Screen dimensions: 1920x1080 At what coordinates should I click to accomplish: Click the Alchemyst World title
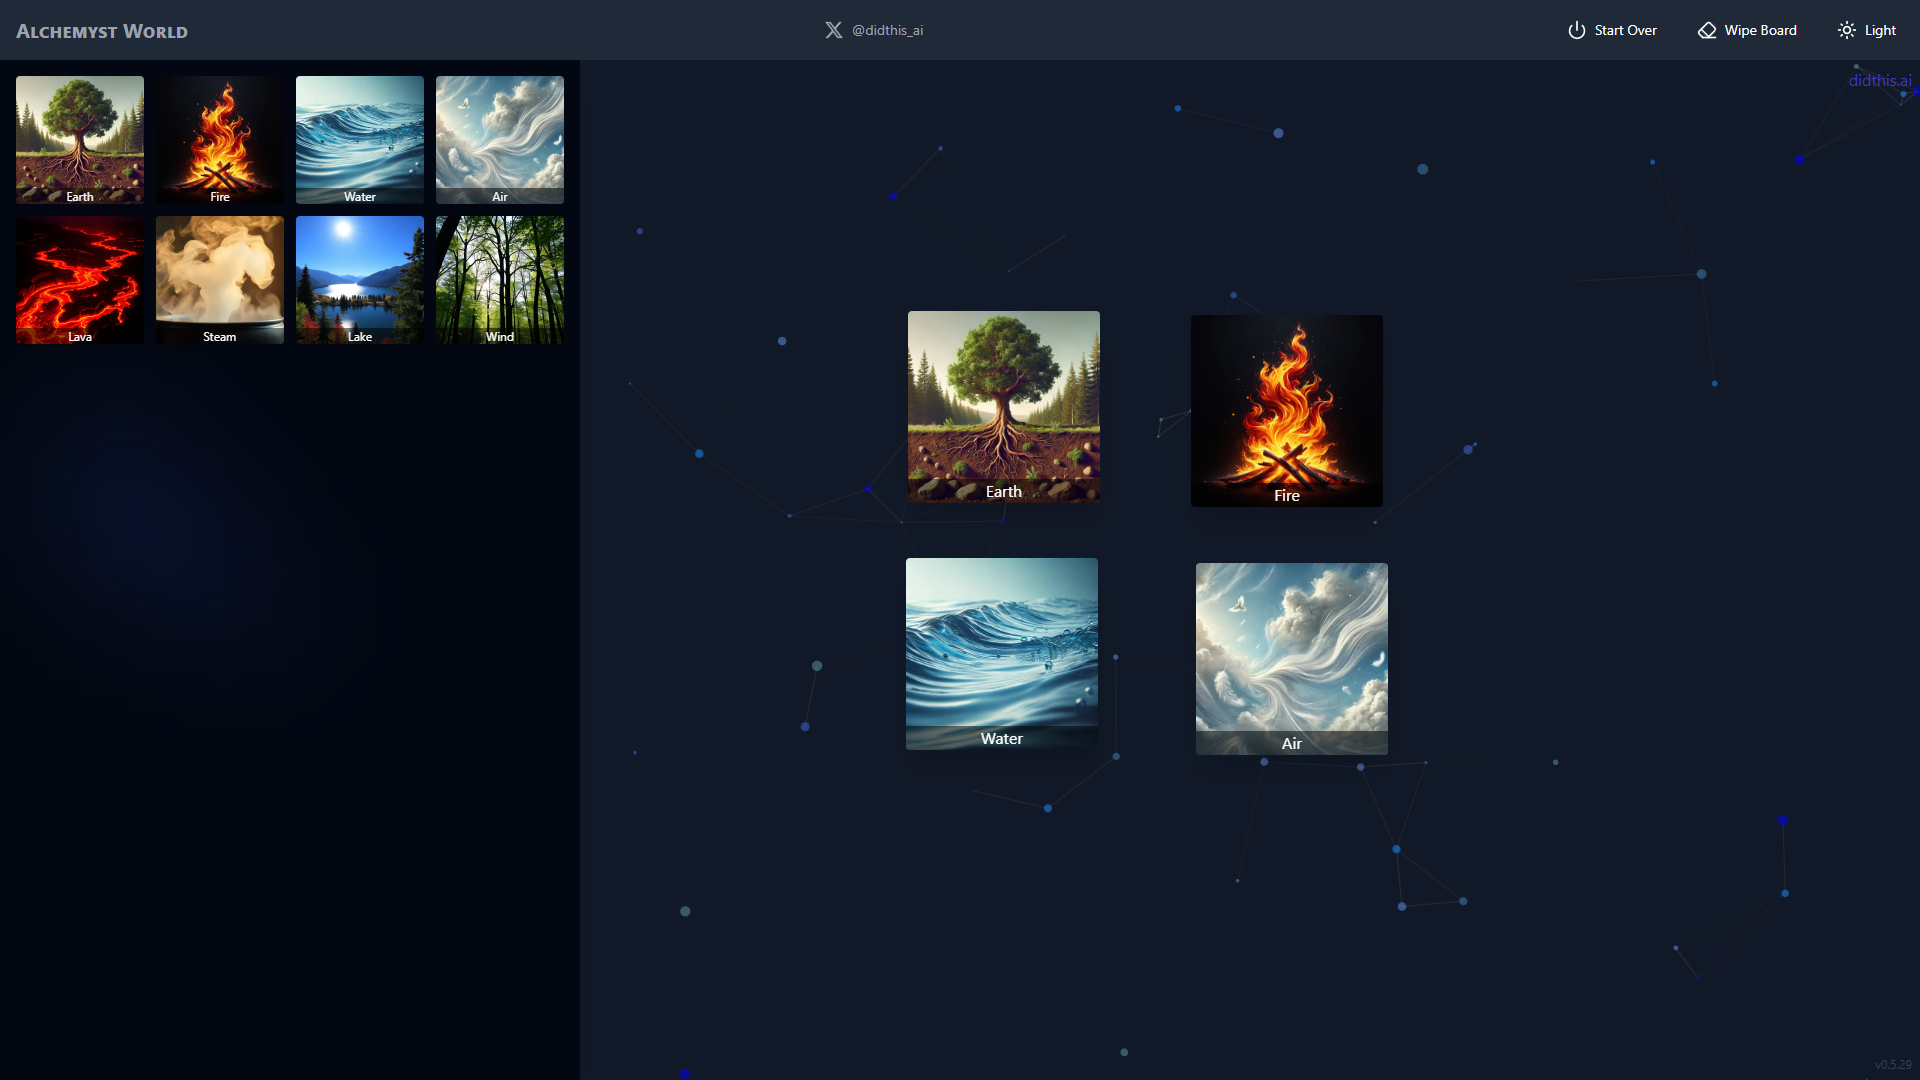[102, 31]
